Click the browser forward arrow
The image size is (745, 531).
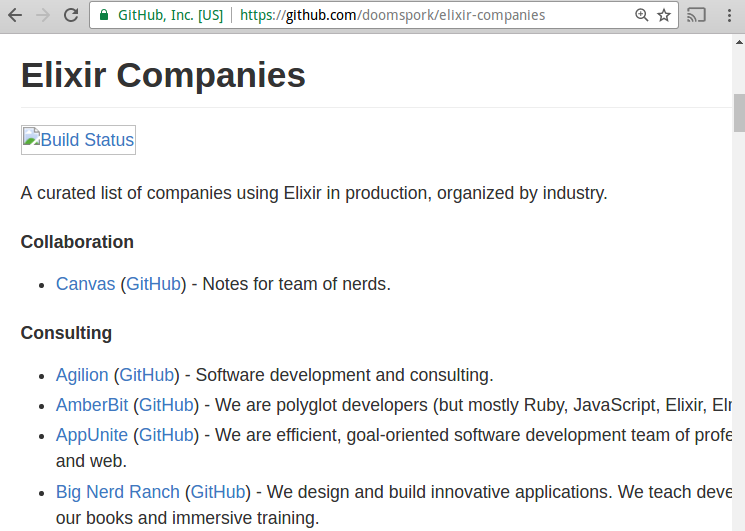43,15
